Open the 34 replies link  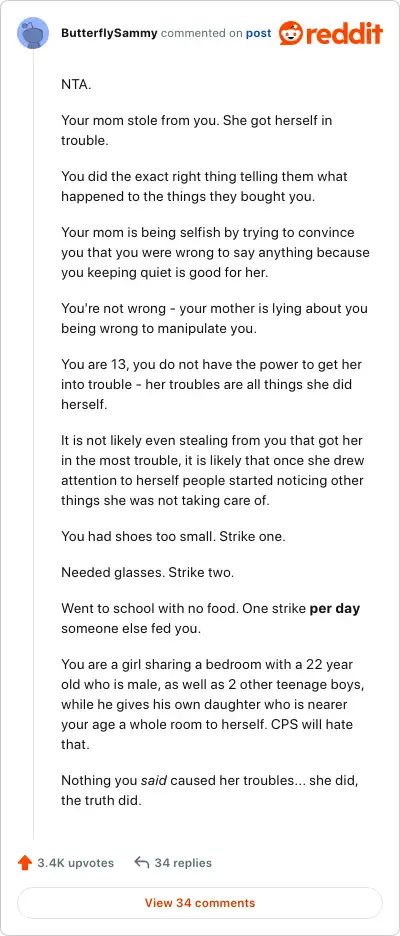tap(183, 863)
